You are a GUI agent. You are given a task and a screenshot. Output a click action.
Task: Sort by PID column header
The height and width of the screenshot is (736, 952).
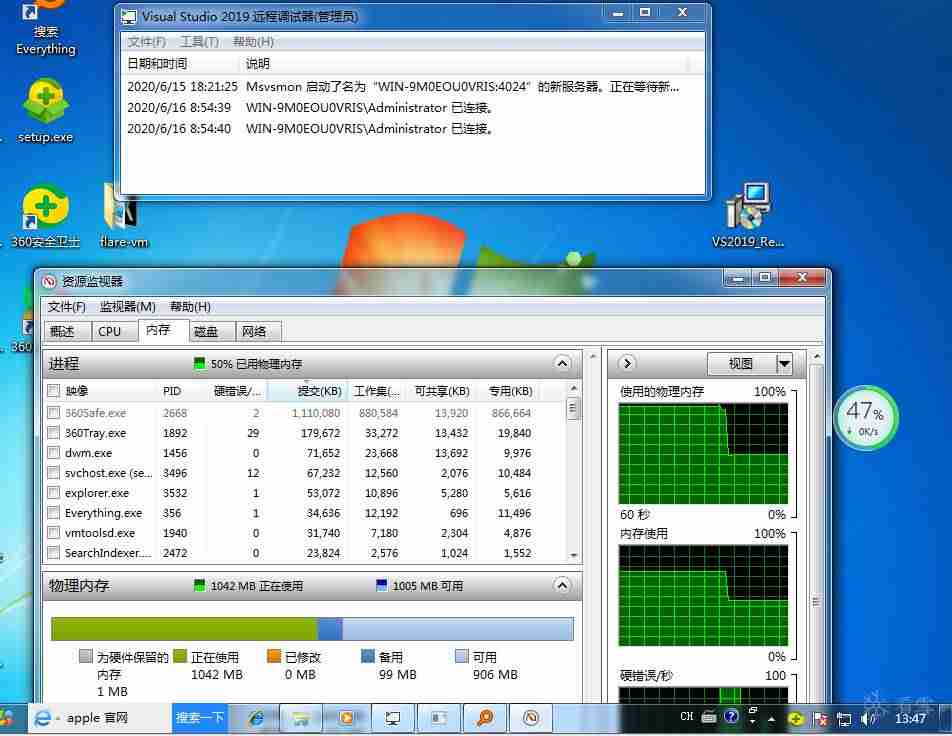[180, 391]
